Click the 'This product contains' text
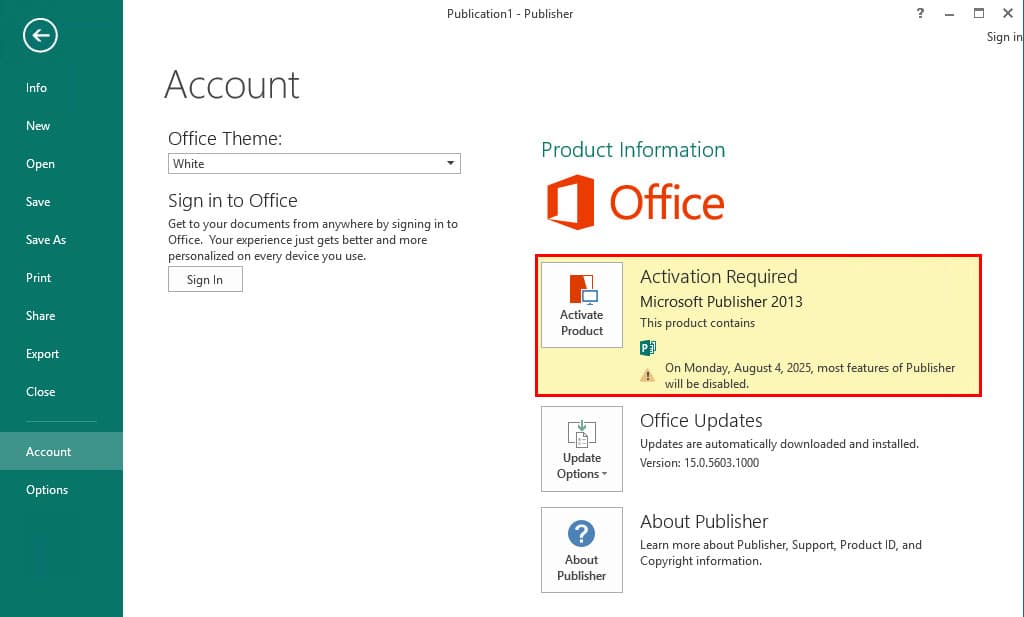1024x617 pixels. pyautogui.click(x=697, y=323)
